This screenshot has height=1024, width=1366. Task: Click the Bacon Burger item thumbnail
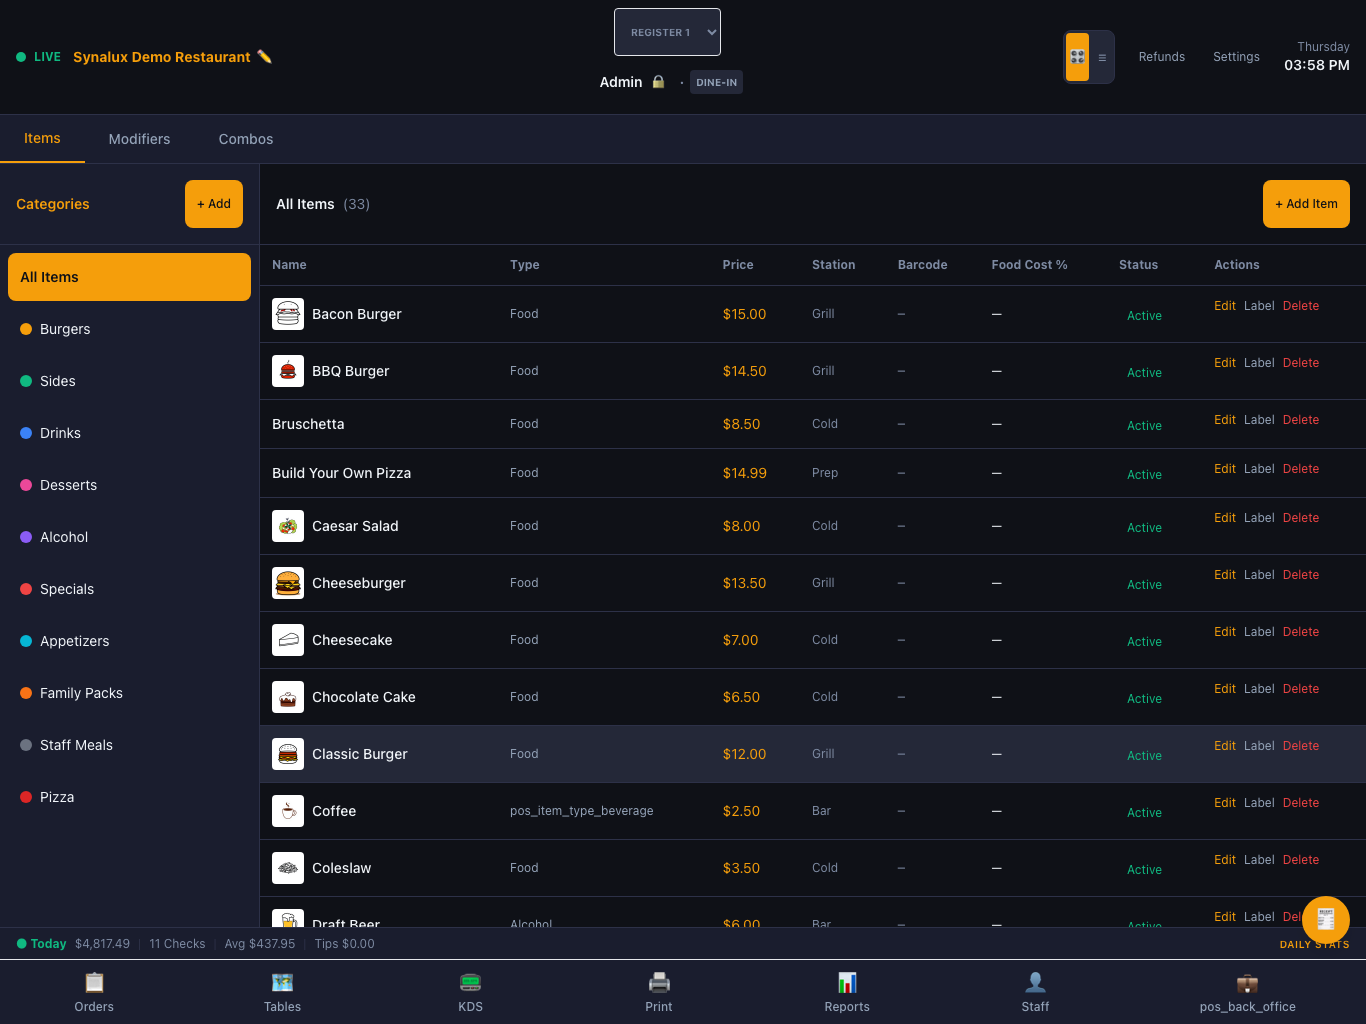pyautogui.click(x=288, y=314)
